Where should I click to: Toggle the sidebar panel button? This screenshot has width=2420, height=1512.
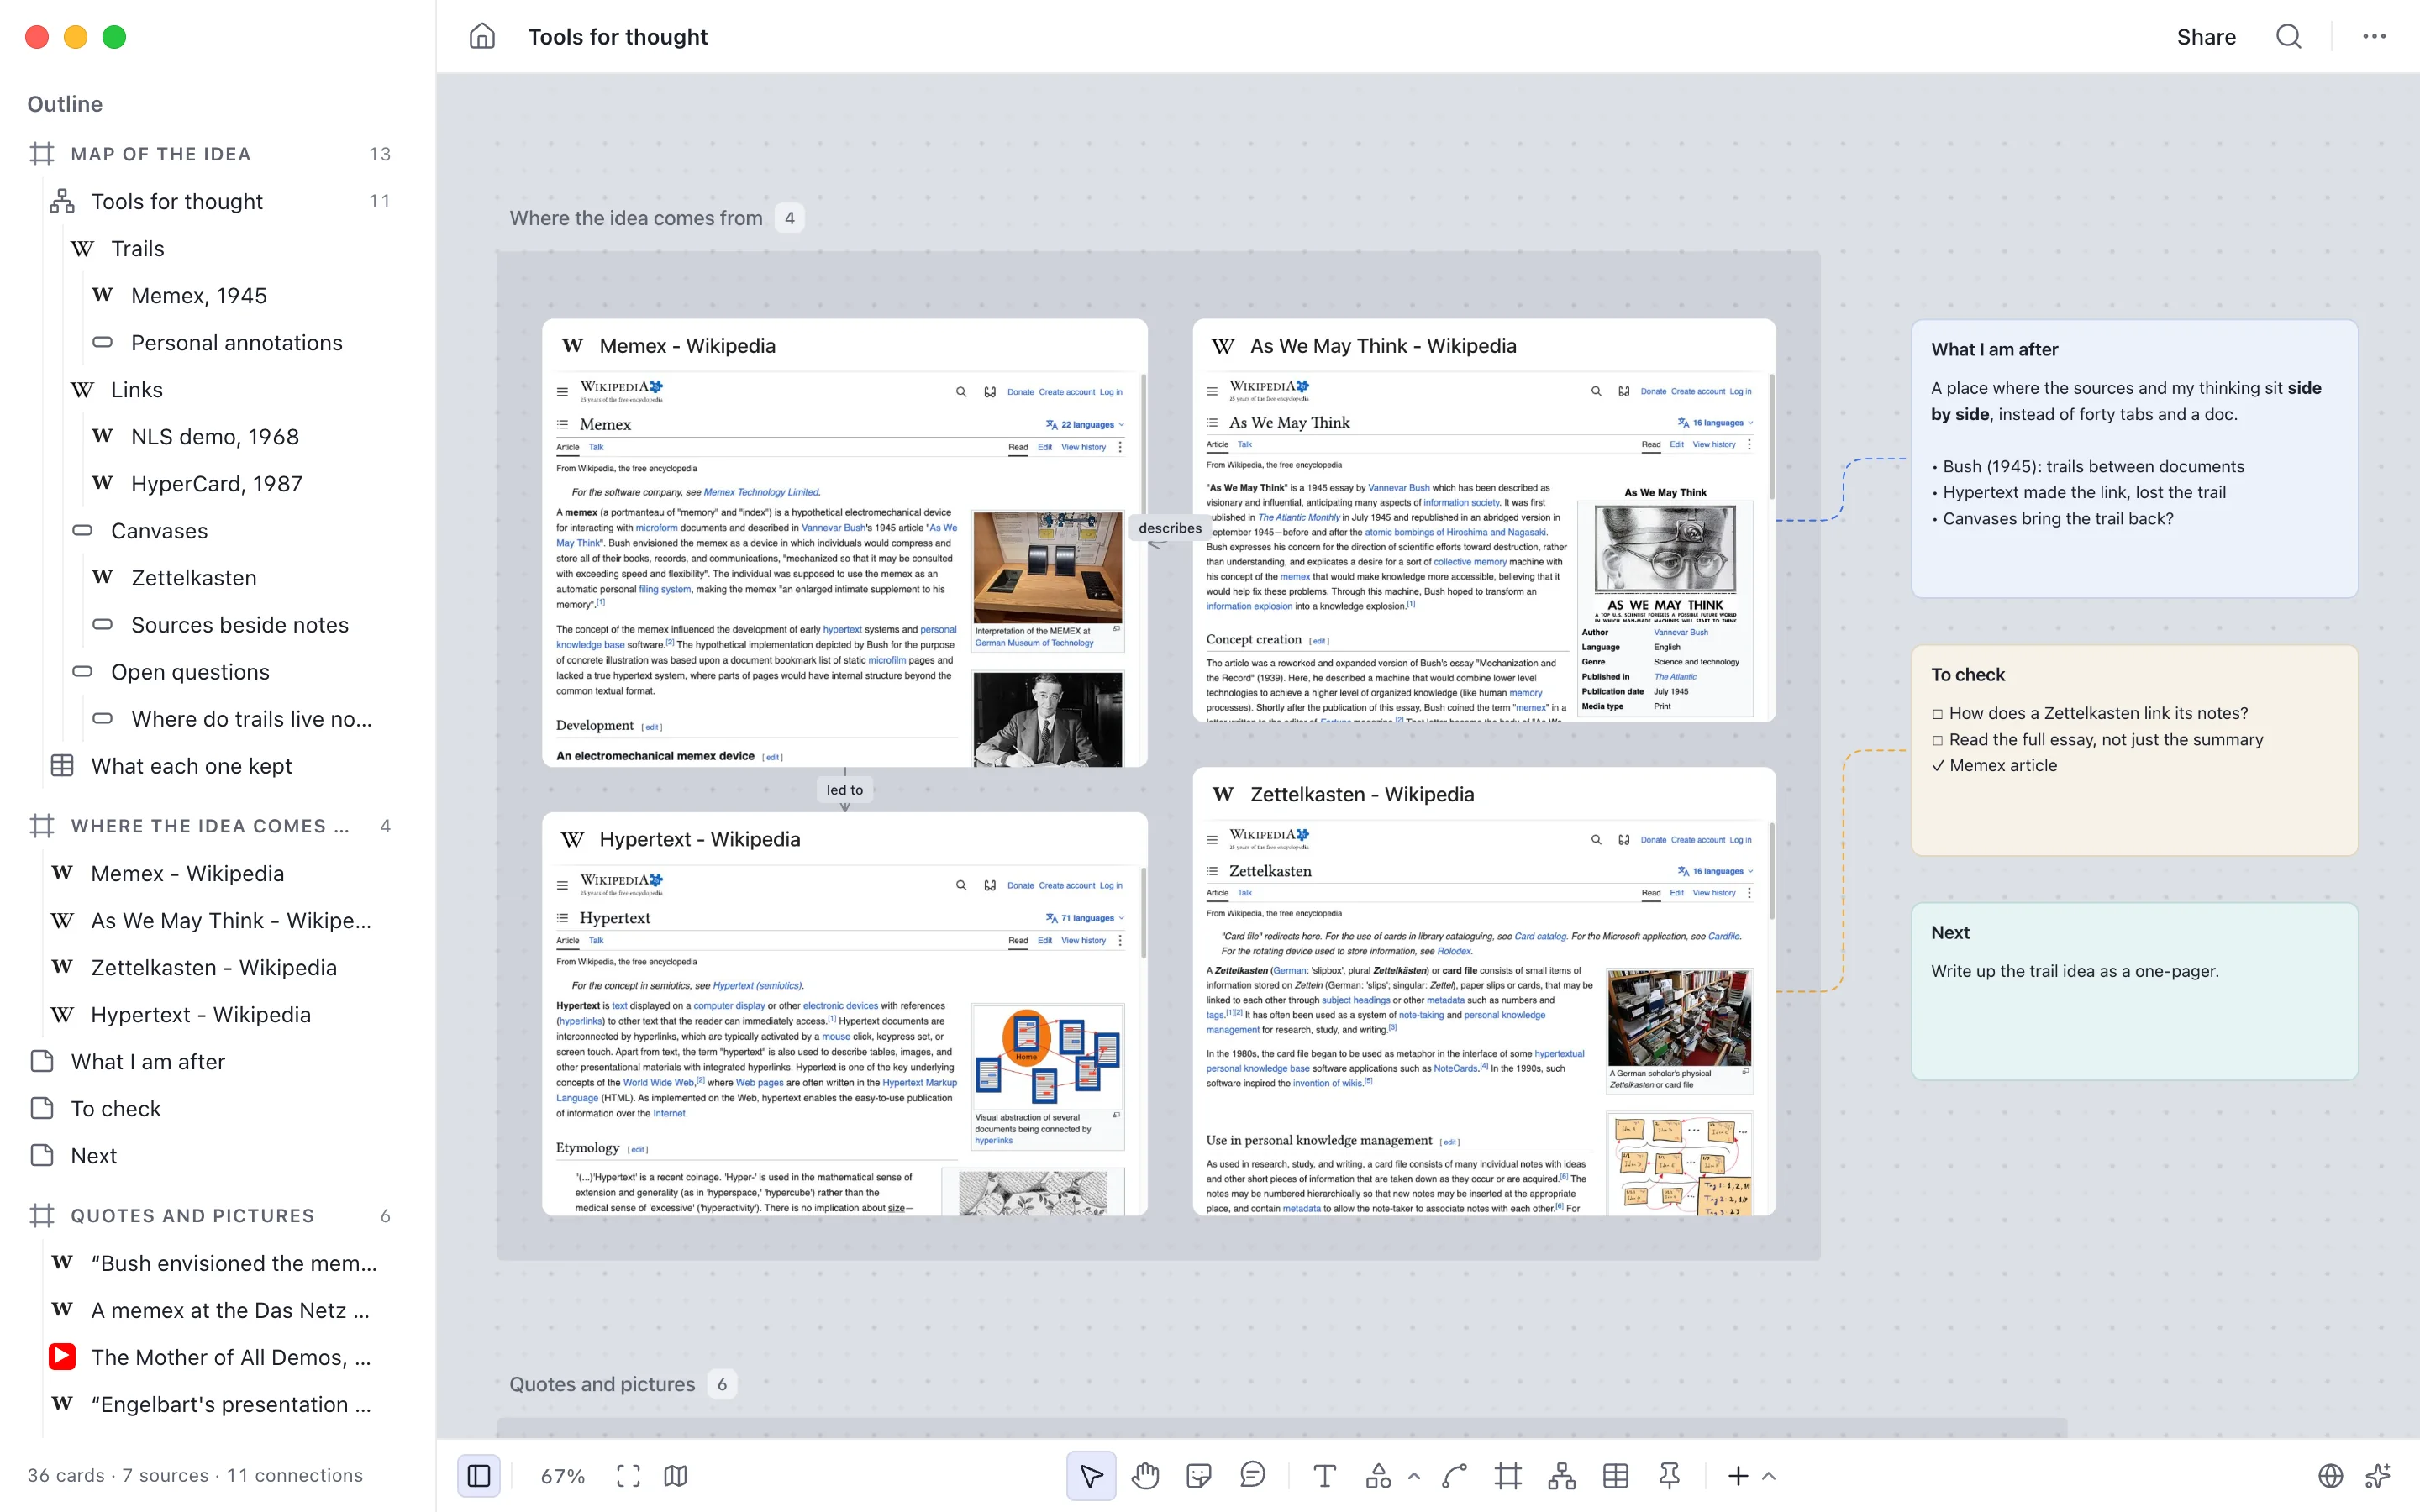pos(479,1476)
